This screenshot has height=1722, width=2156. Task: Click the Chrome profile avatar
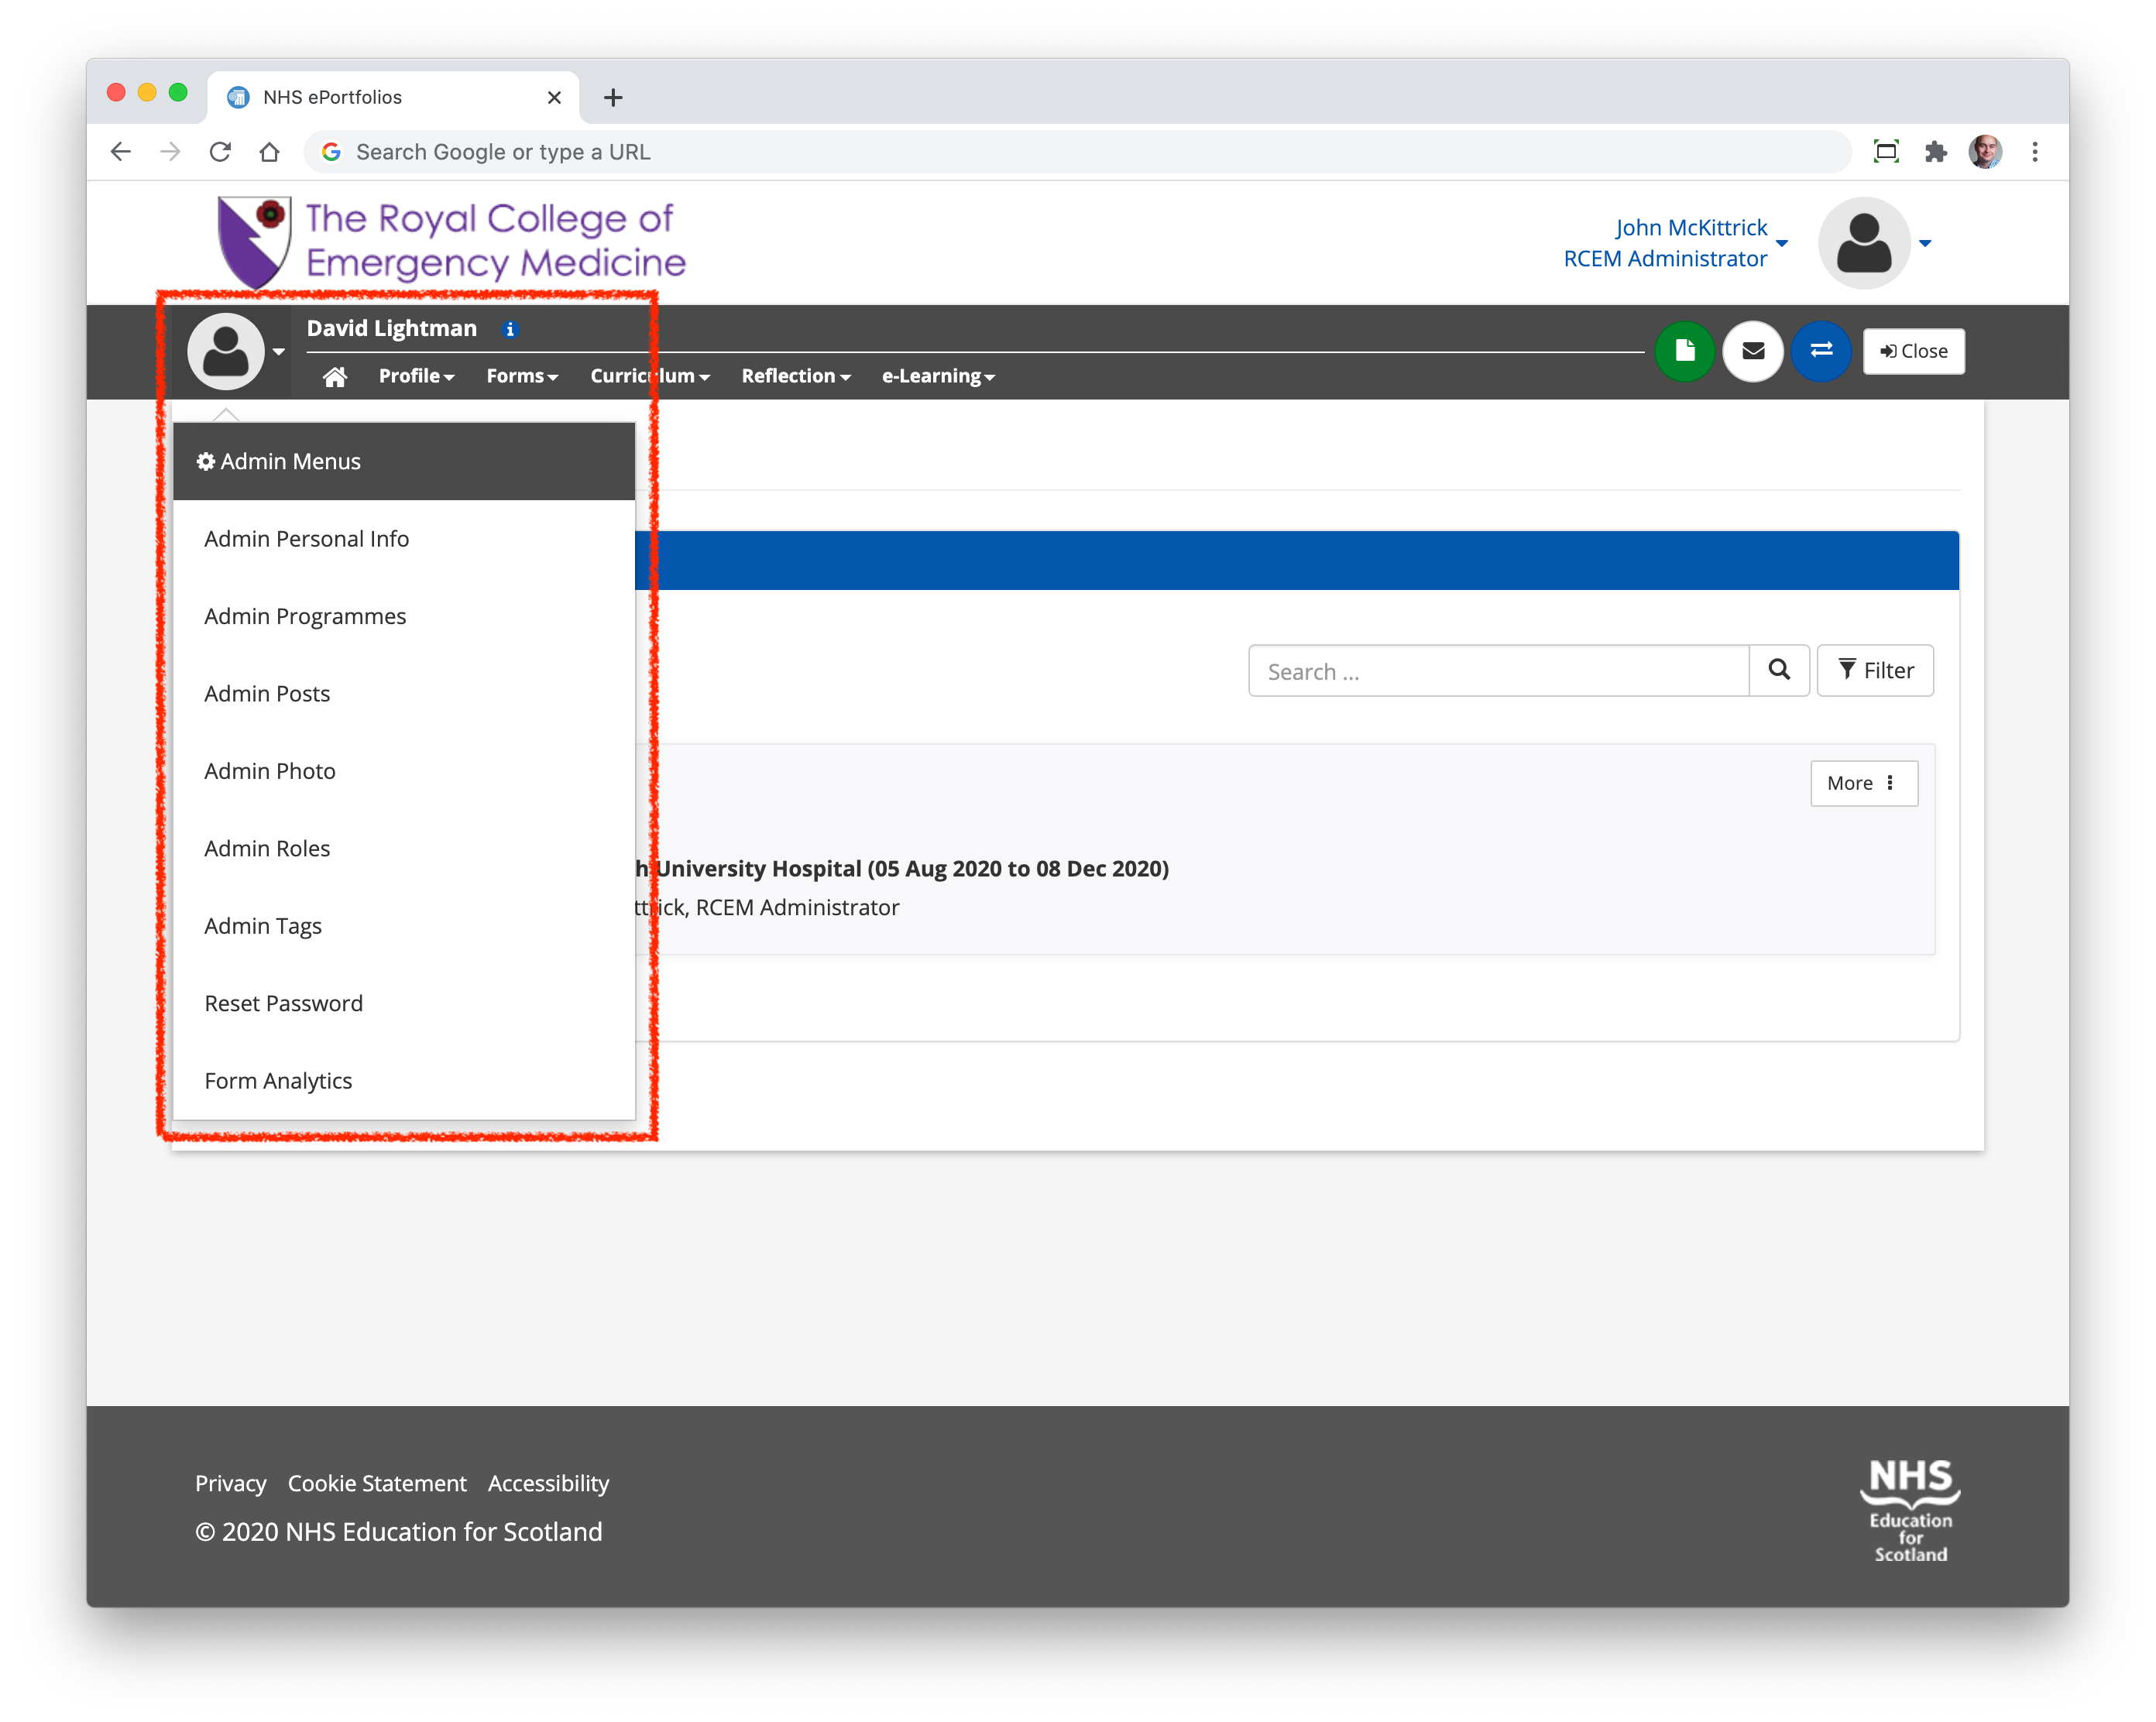tap(1985, 152)
